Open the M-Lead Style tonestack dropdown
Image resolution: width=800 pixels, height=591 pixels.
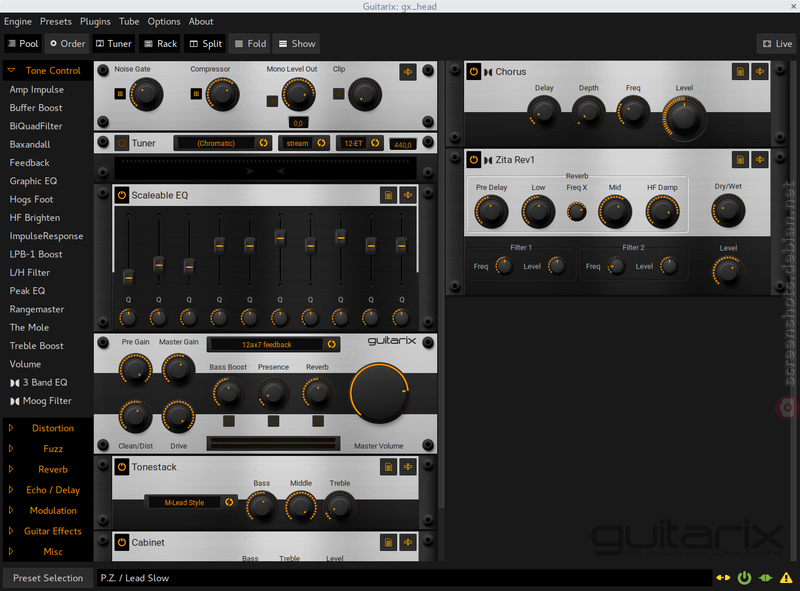point(191,502)
